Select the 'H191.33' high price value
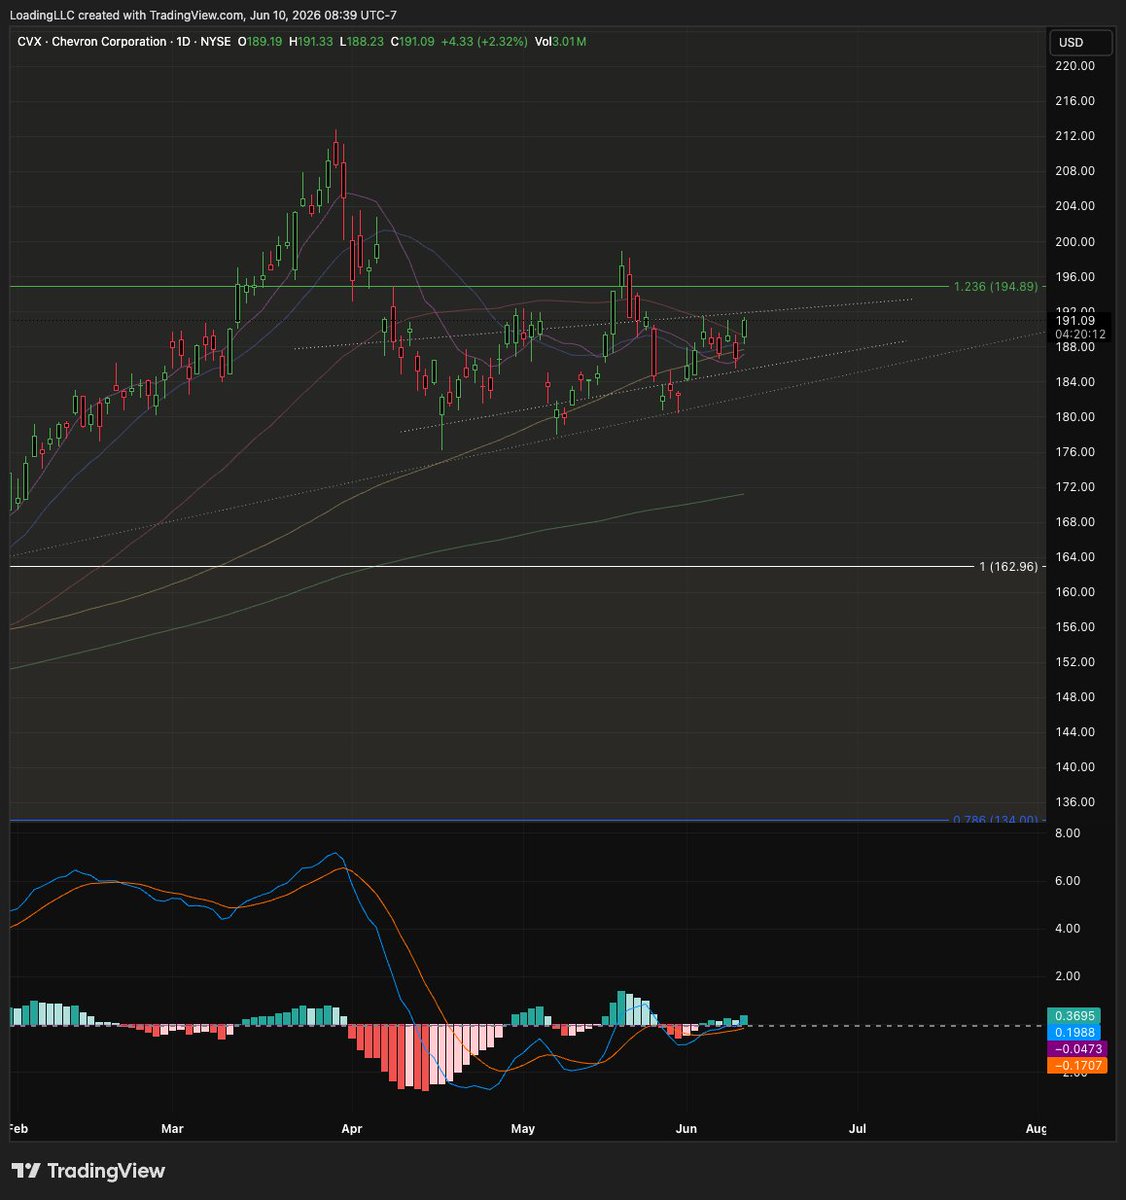Screen dimensions: 1126x1200 click(311, 42)
